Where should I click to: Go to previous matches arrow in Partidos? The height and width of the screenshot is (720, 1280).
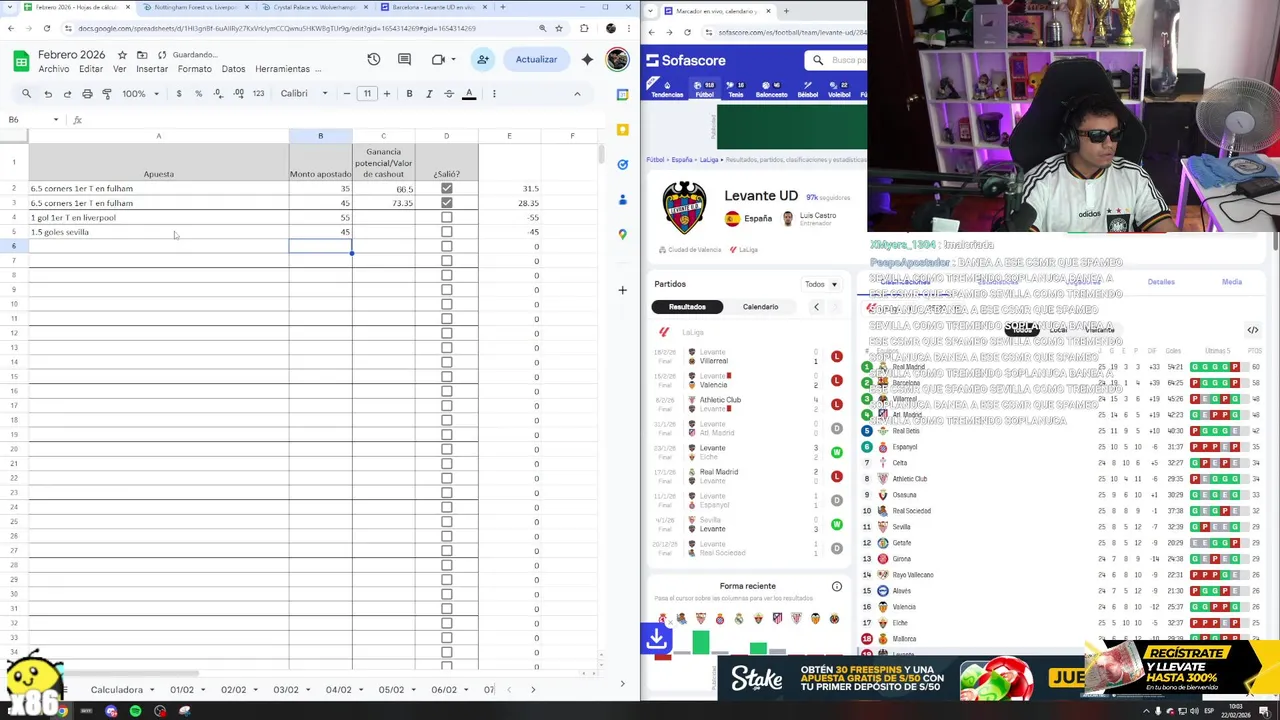click(x=816, y=307)
